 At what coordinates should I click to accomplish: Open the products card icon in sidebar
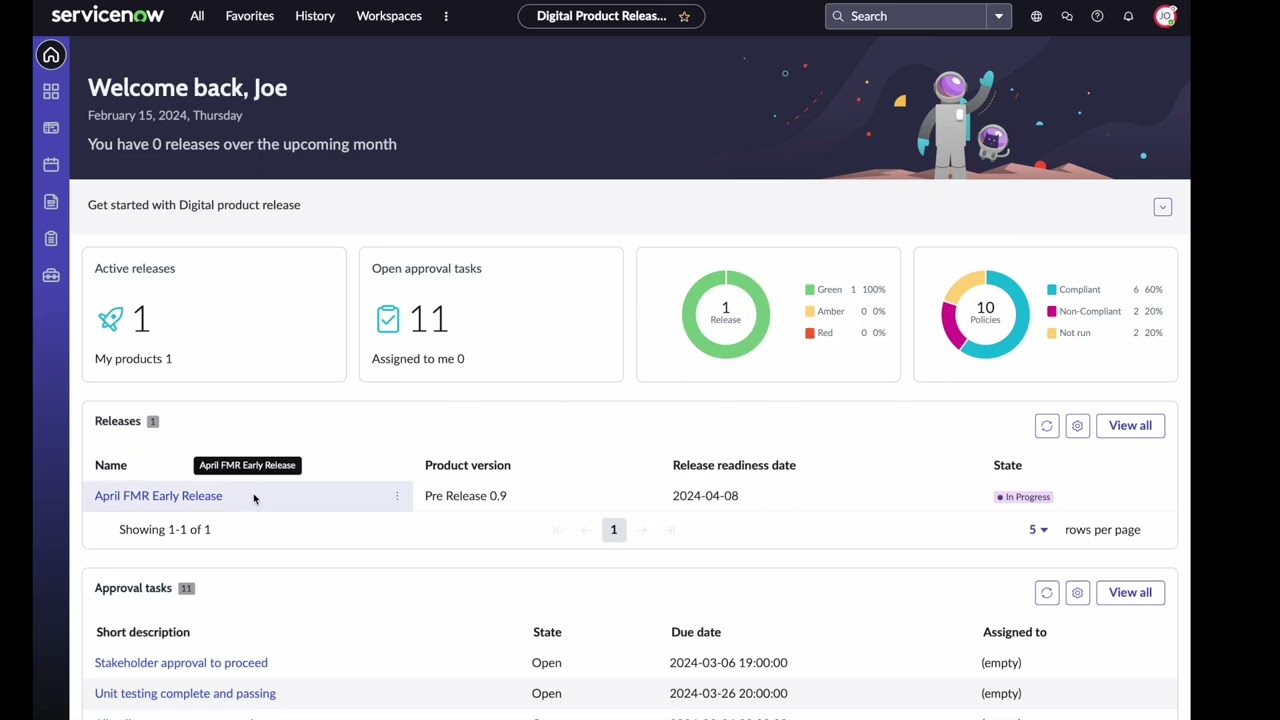(x=51, y=128)
